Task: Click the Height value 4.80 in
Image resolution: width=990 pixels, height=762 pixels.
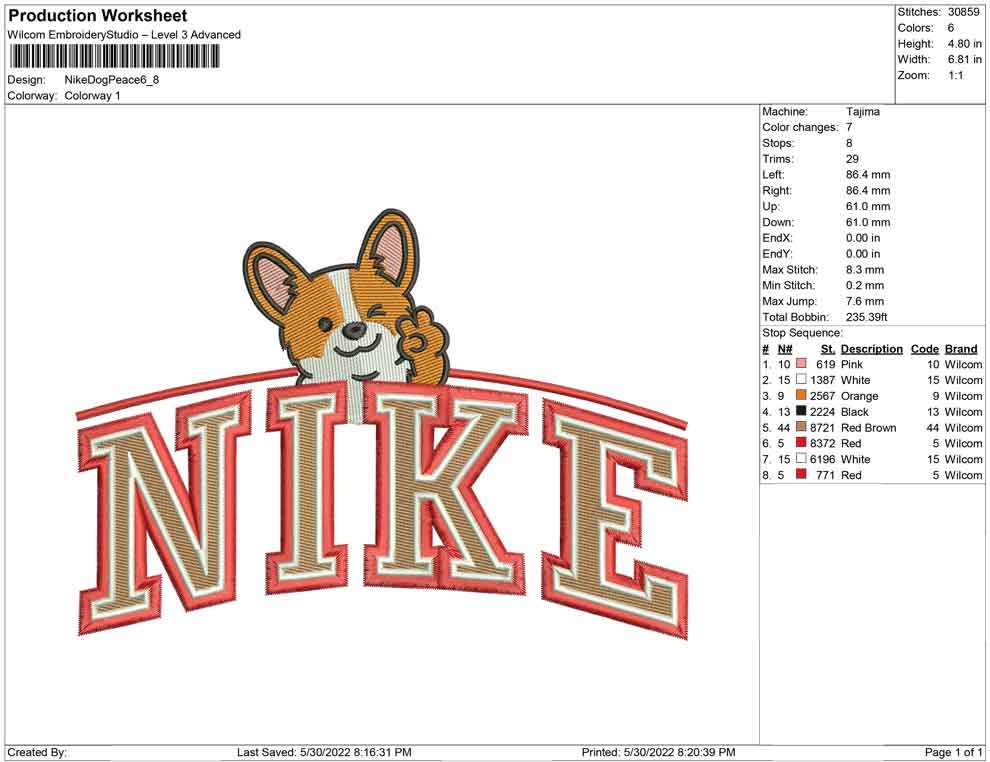Action: point(964,44)
